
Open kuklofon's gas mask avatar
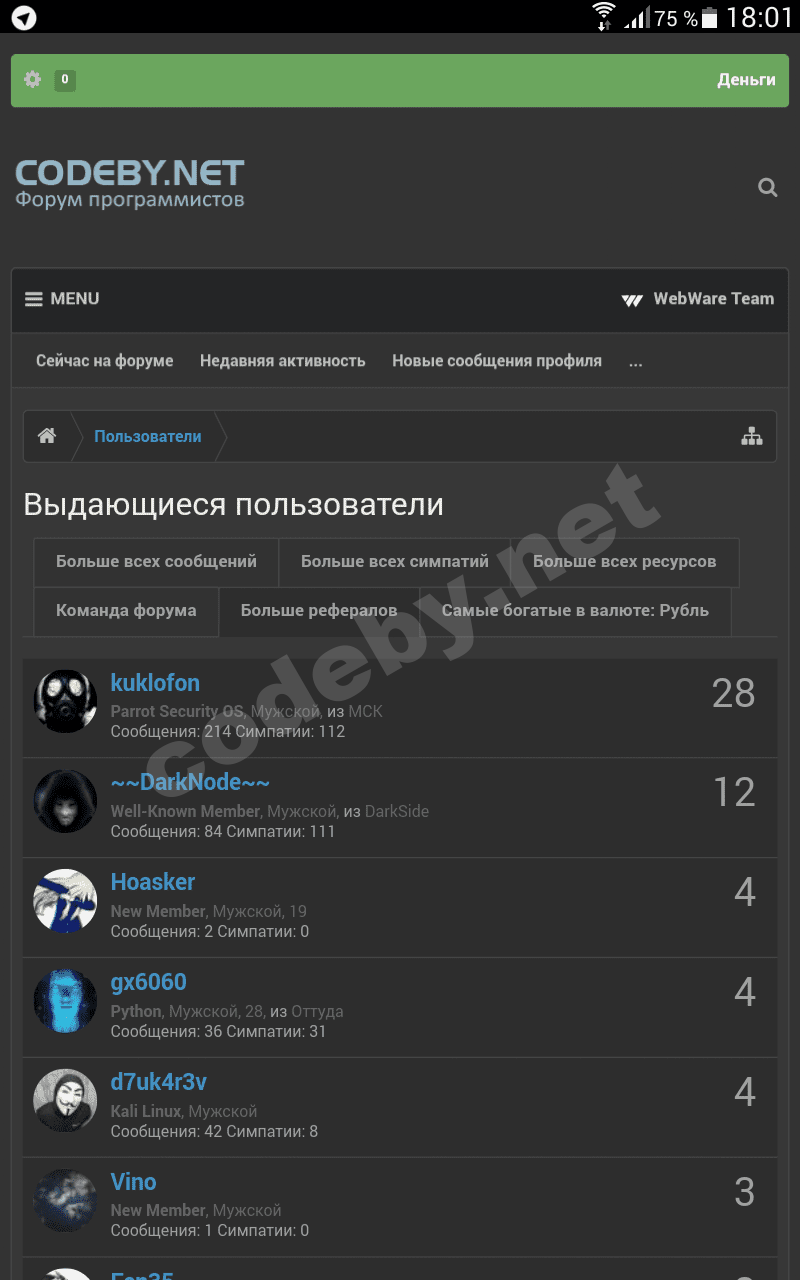tap(65, 701)
